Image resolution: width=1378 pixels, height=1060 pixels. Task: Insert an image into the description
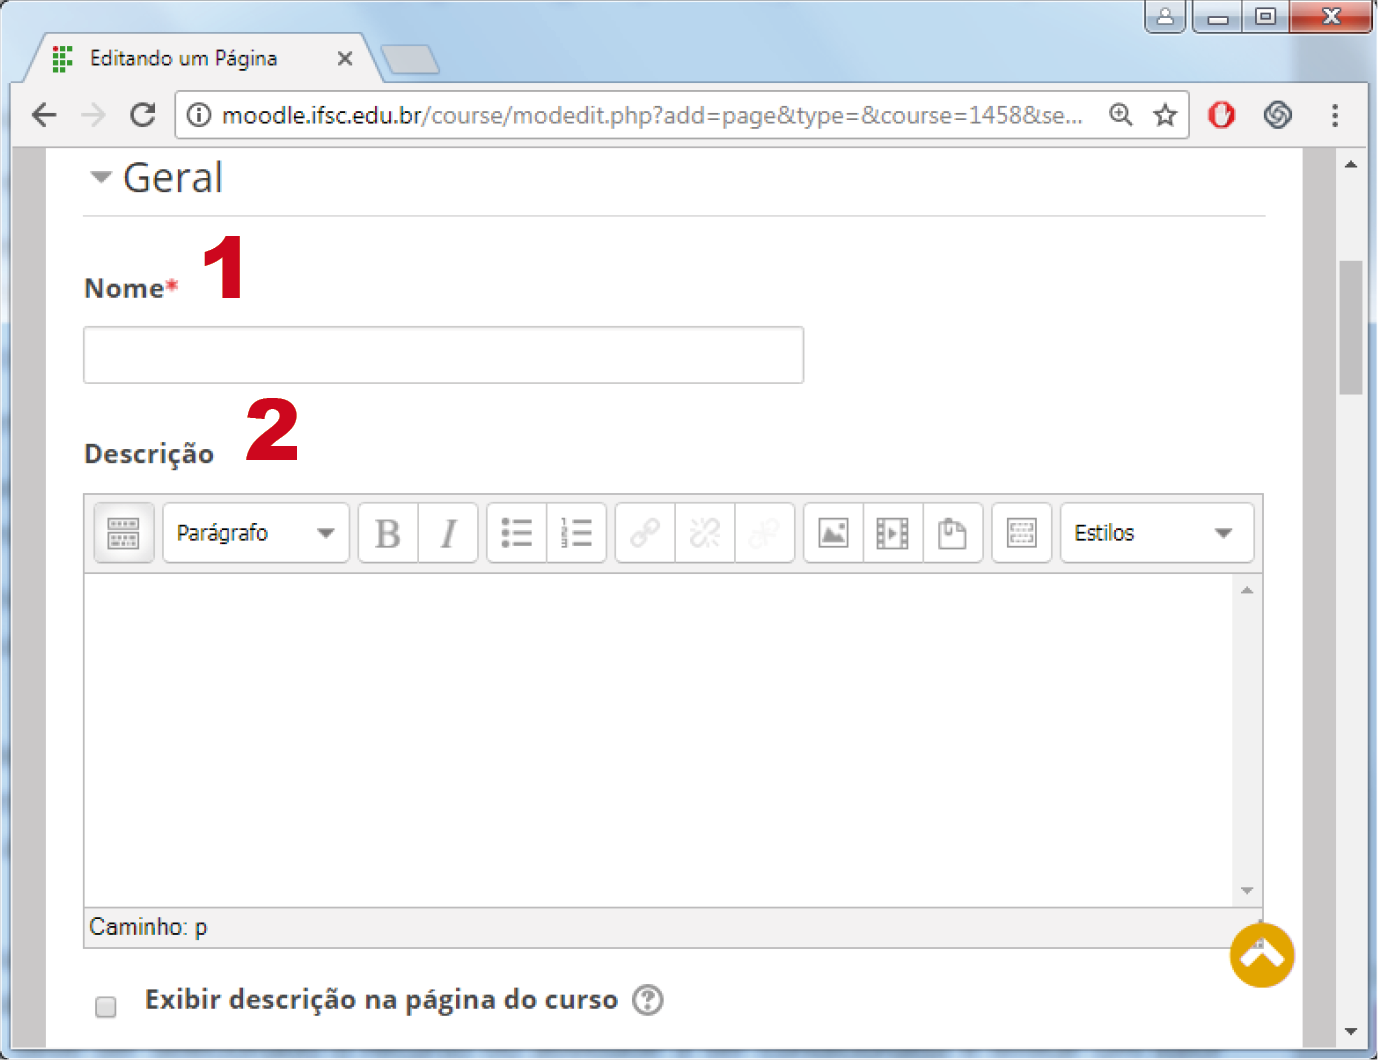[x=833, y=533]
